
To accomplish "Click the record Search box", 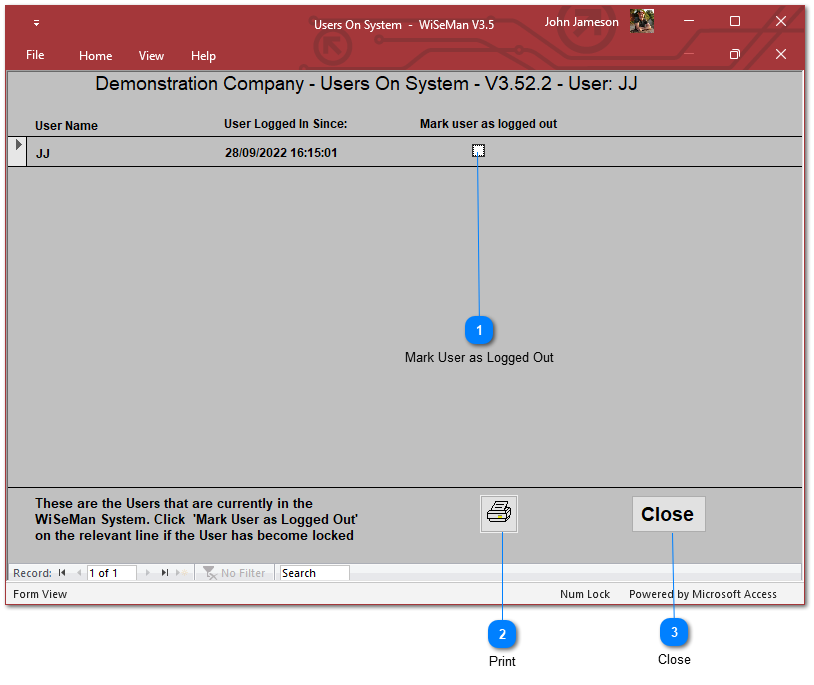I will coord(314,573).
